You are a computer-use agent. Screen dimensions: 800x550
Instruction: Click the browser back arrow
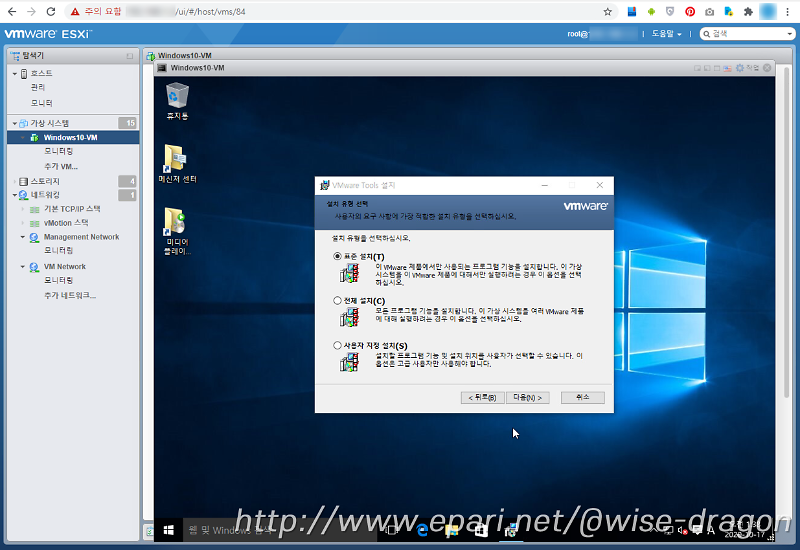(12, 11)
